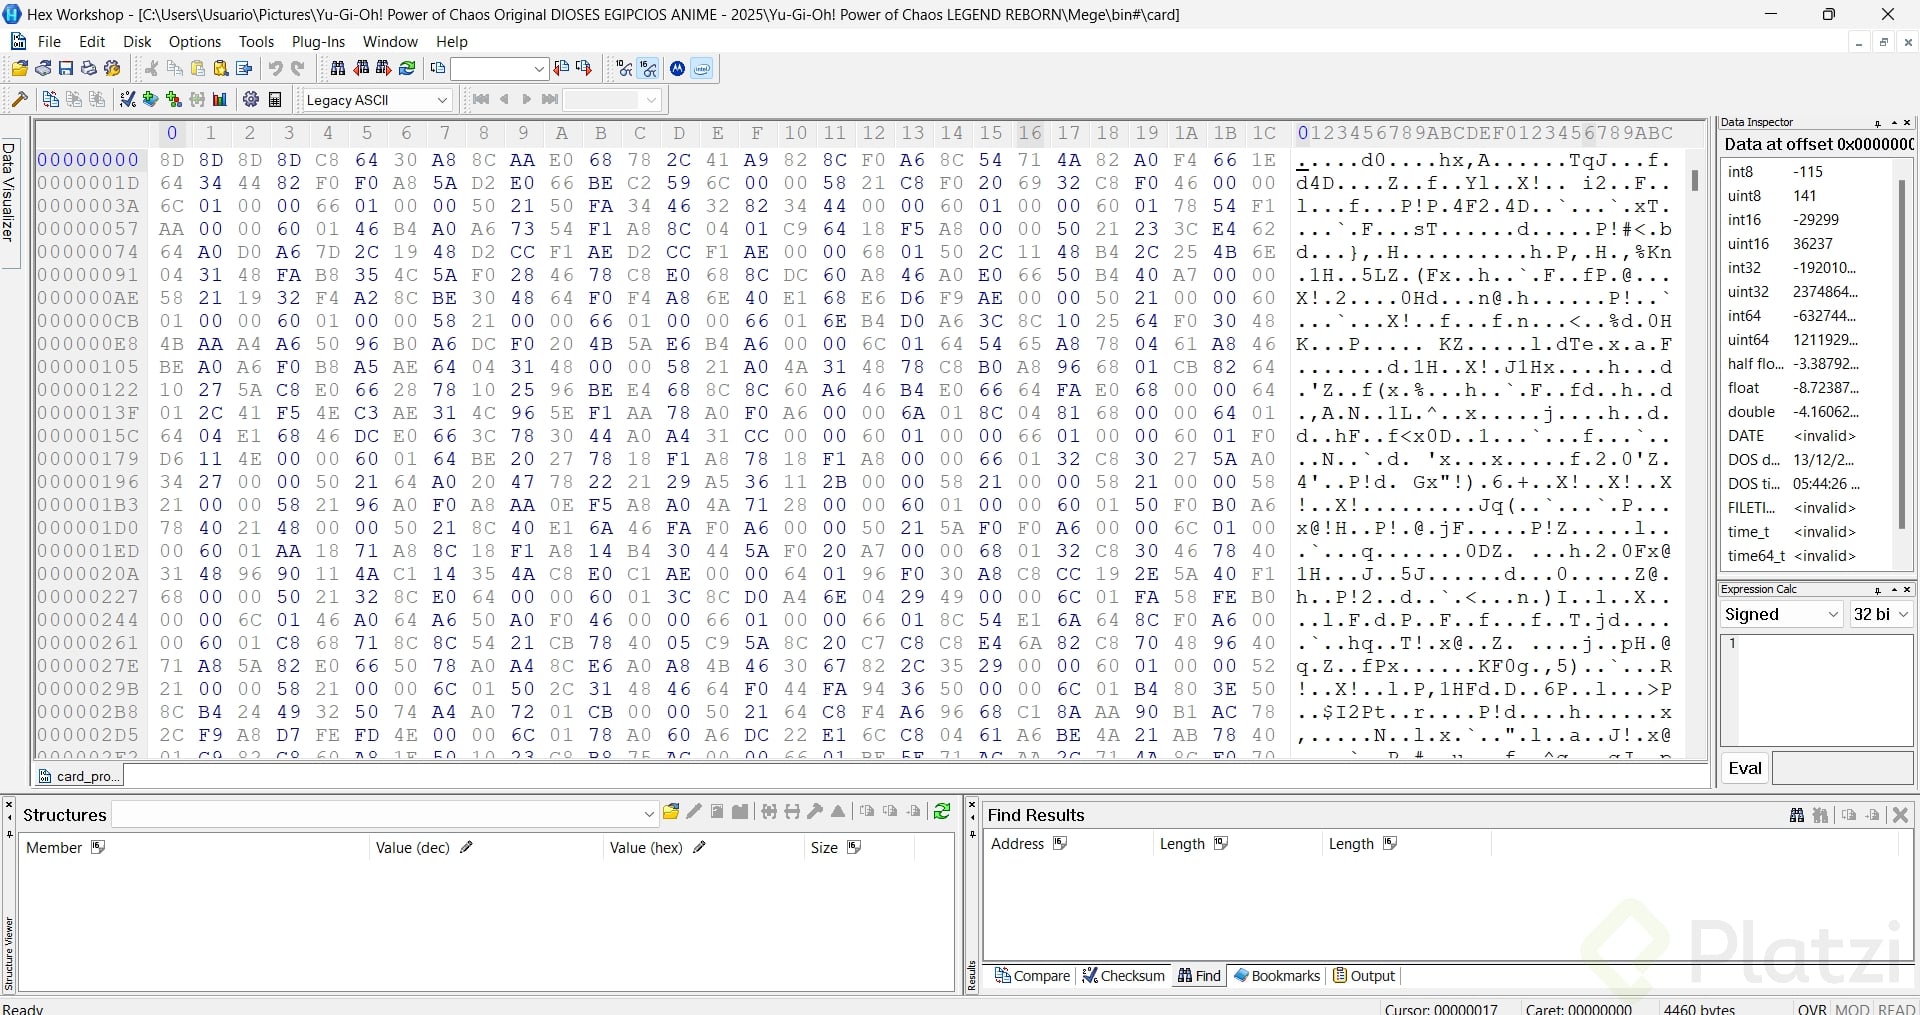Click the hex editor vertical scrollbar thumb
The height and width of the screenshot is (1015, 1920).
point(1694,180)
